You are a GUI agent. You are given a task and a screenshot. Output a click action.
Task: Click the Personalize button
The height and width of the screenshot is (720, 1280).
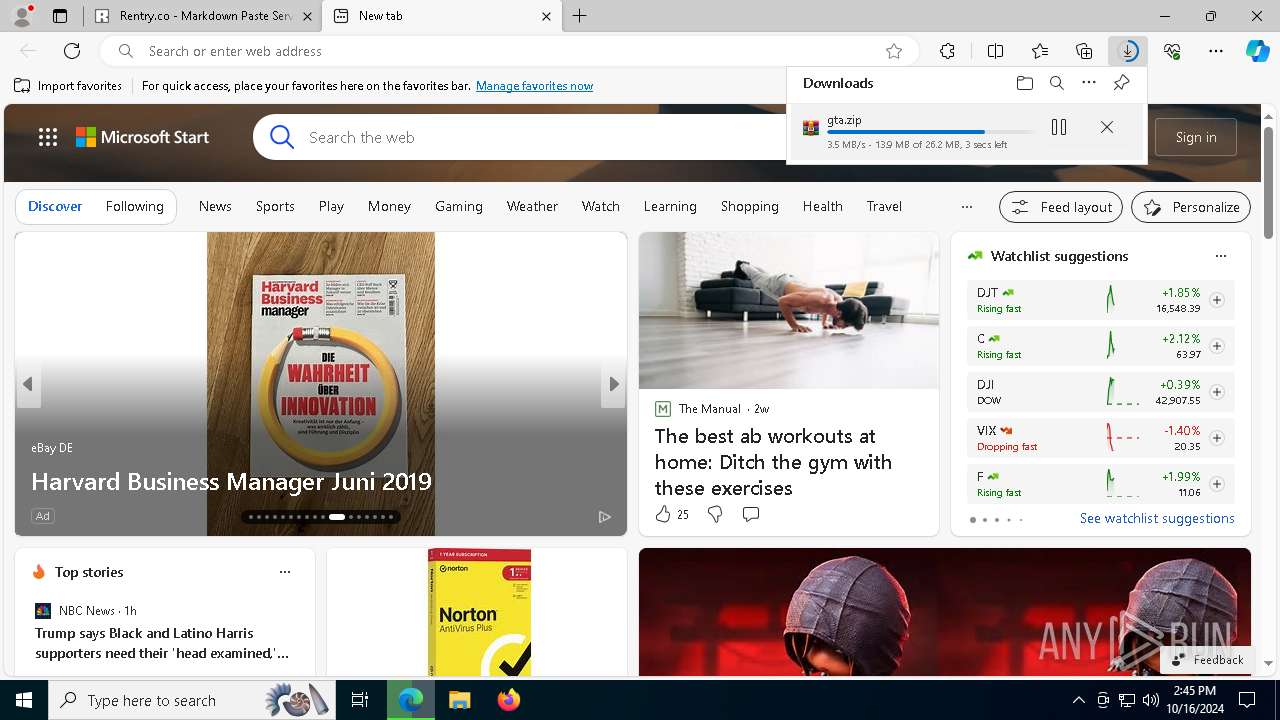point(1191,207)
